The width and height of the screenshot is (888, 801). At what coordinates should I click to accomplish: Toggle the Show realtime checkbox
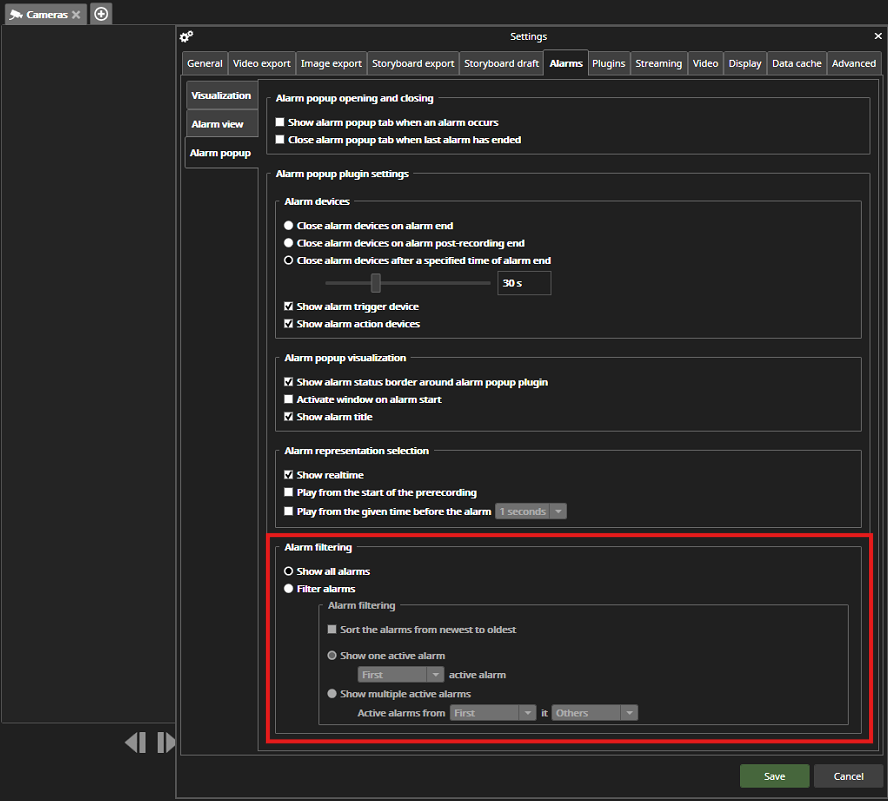289,475
